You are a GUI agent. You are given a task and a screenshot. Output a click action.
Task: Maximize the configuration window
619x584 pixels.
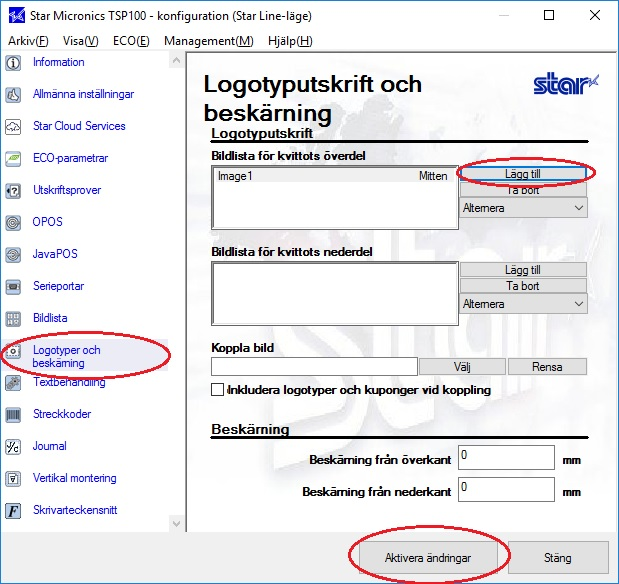(549, 15)
